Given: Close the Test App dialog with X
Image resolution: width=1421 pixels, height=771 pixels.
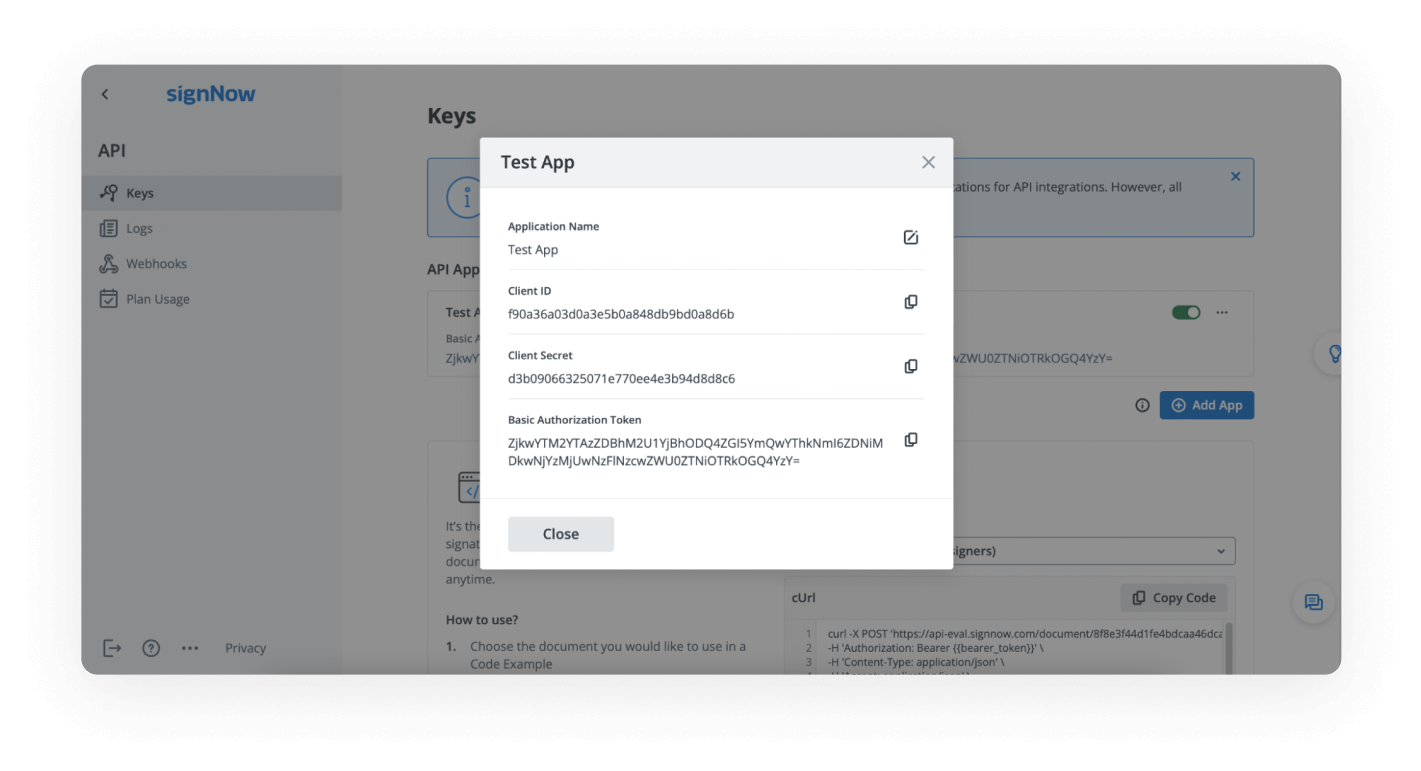Looking at the screenshot, I should (928, 162).
